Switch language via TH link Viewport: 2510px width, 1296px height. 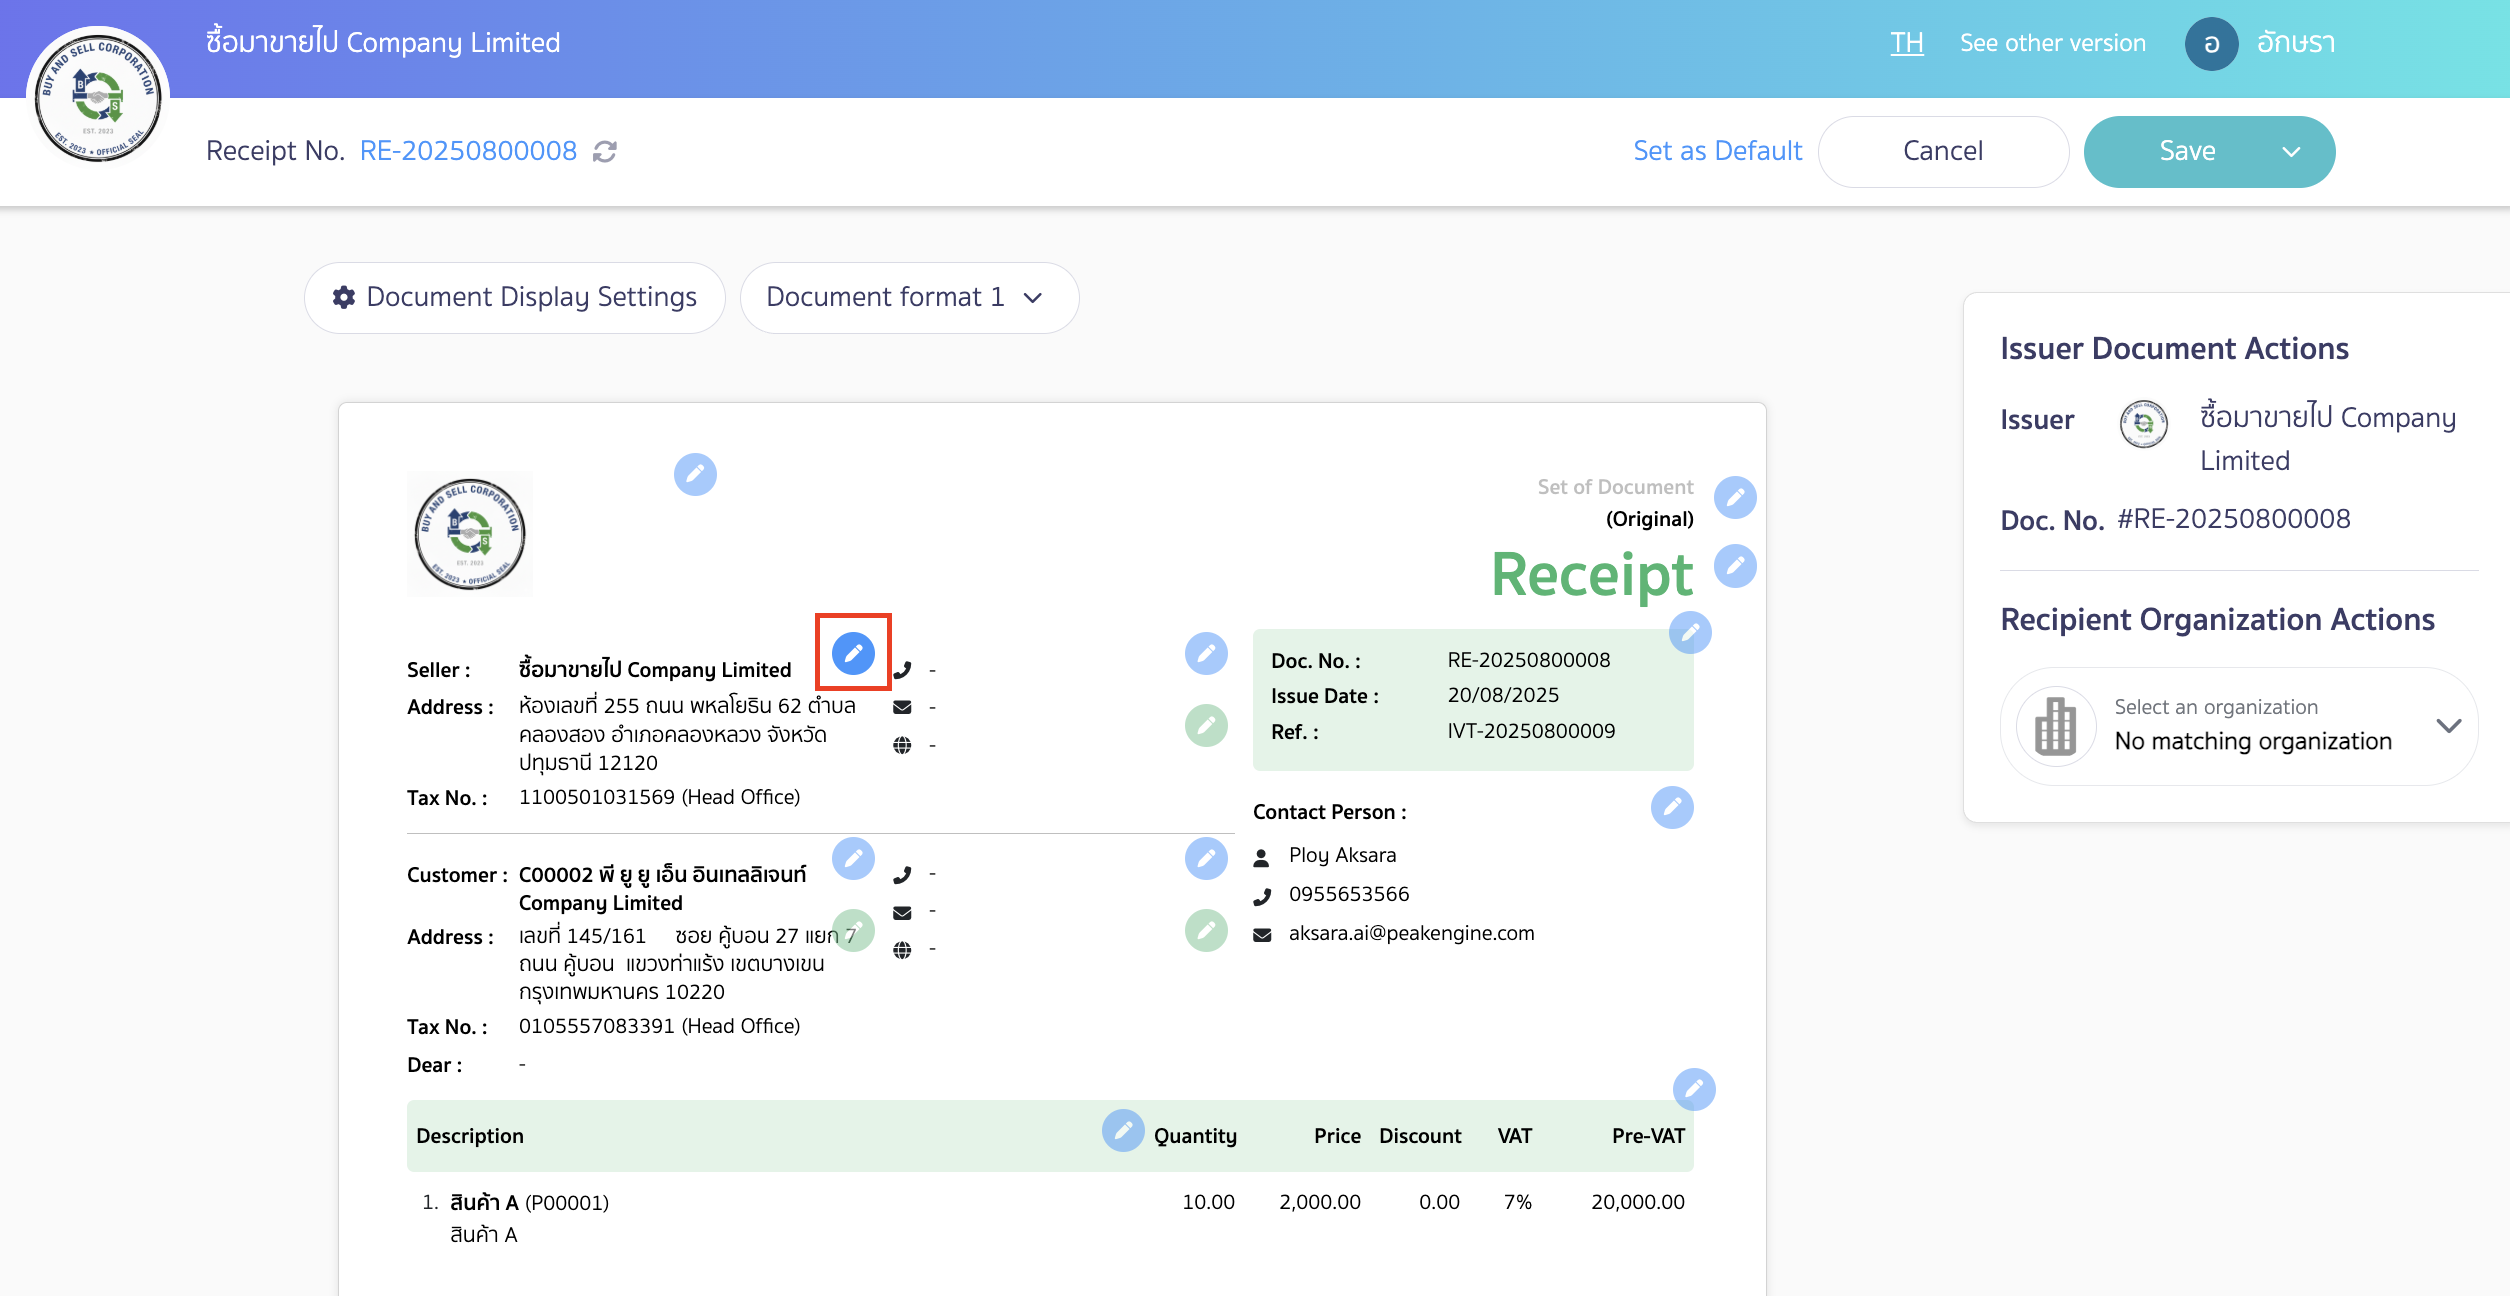pyautogui.click(x=1906, y=43)
